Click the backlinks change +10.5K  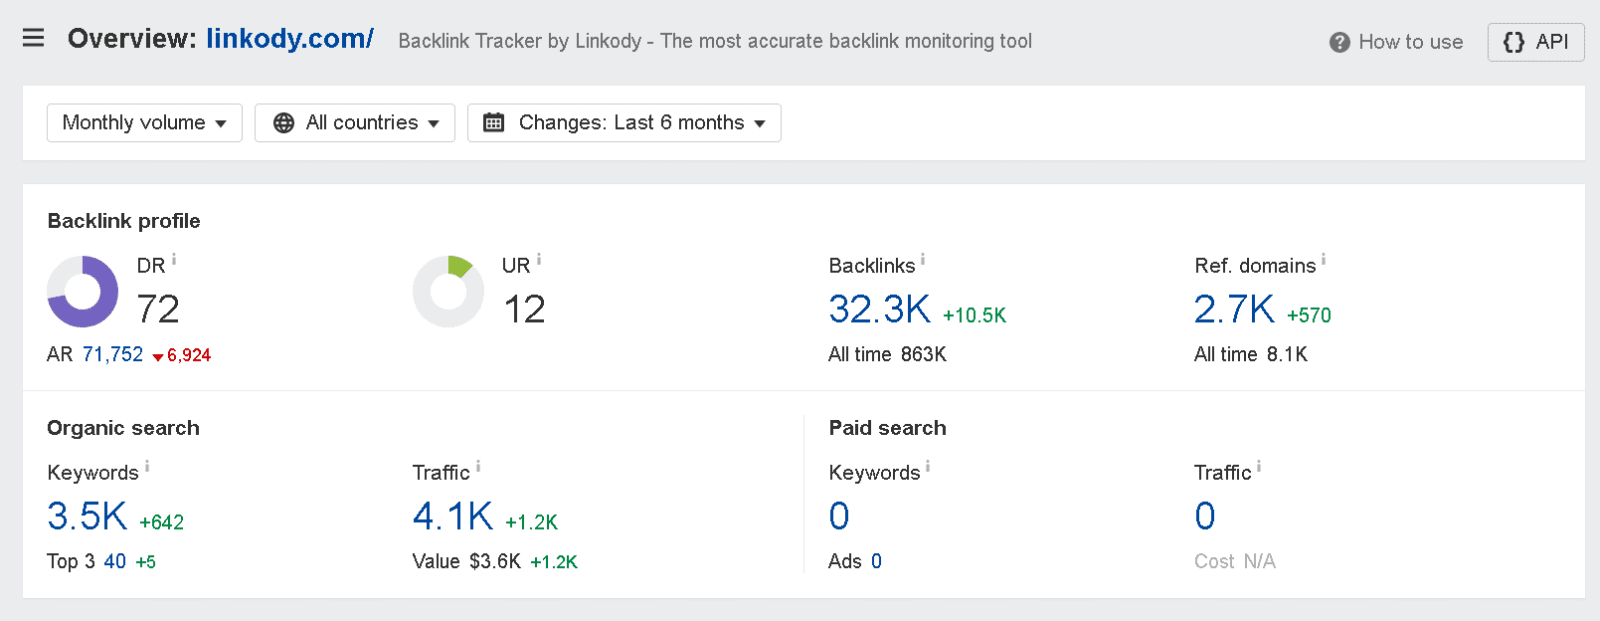pos(975,316)
